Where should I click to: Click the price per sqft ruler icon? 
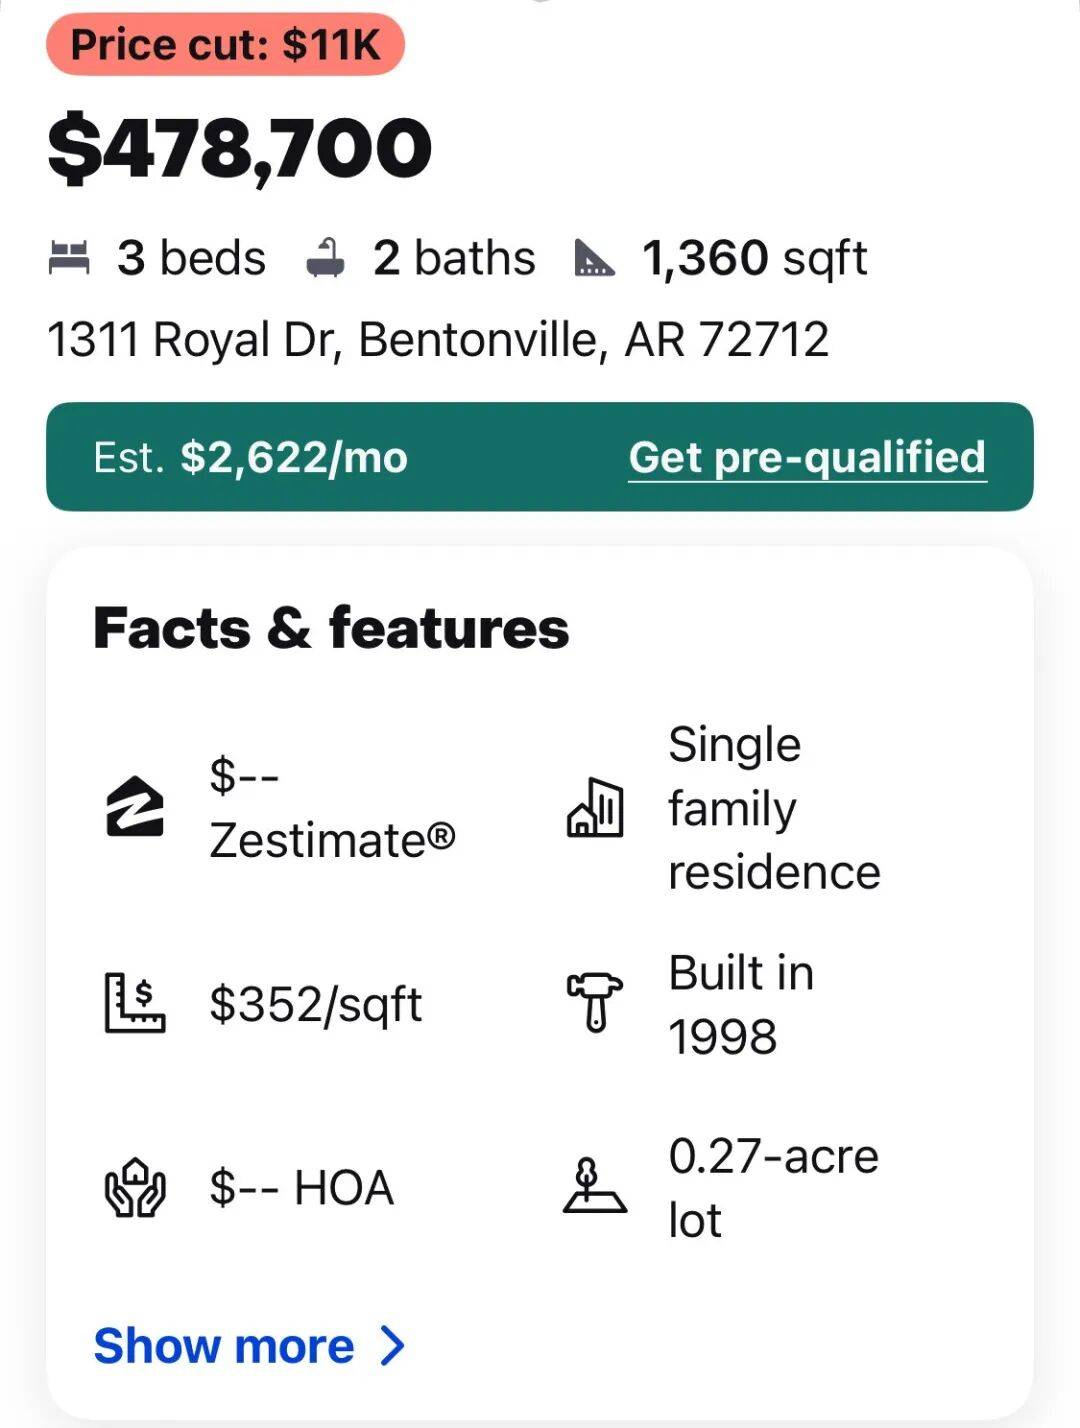pyautogui.click(x=135, y=1003)
